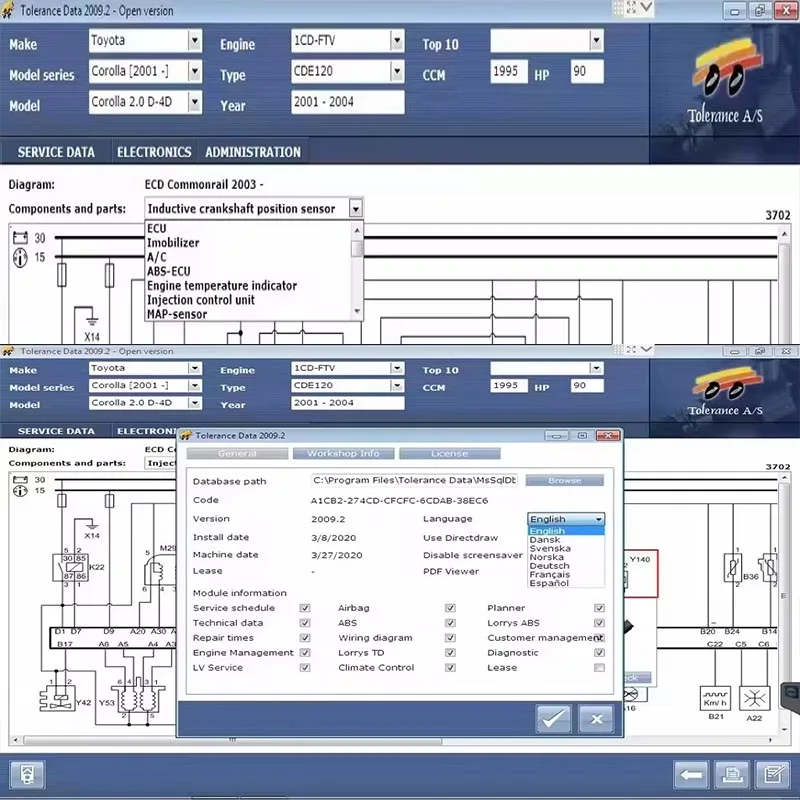Click the components list scrollbar down arrow
The height and width of the screenshot is (800, 800).
pos(357,311)
